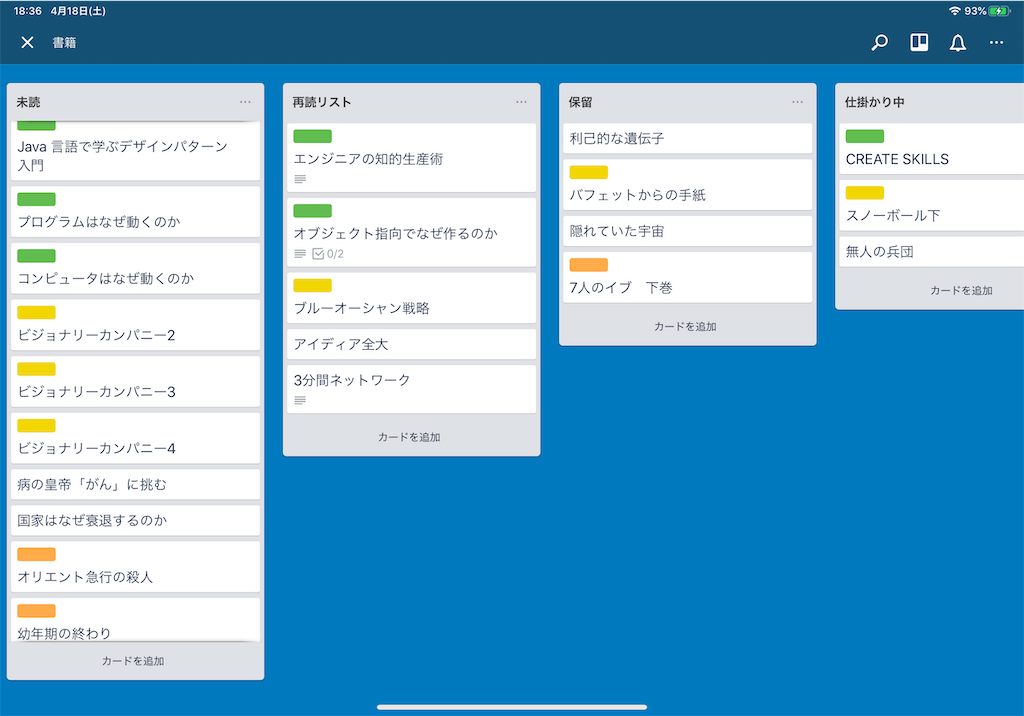1024x716 pixels.
Task: Open card 病の皇帝「がん」に挑む
Action: [135, 485]
